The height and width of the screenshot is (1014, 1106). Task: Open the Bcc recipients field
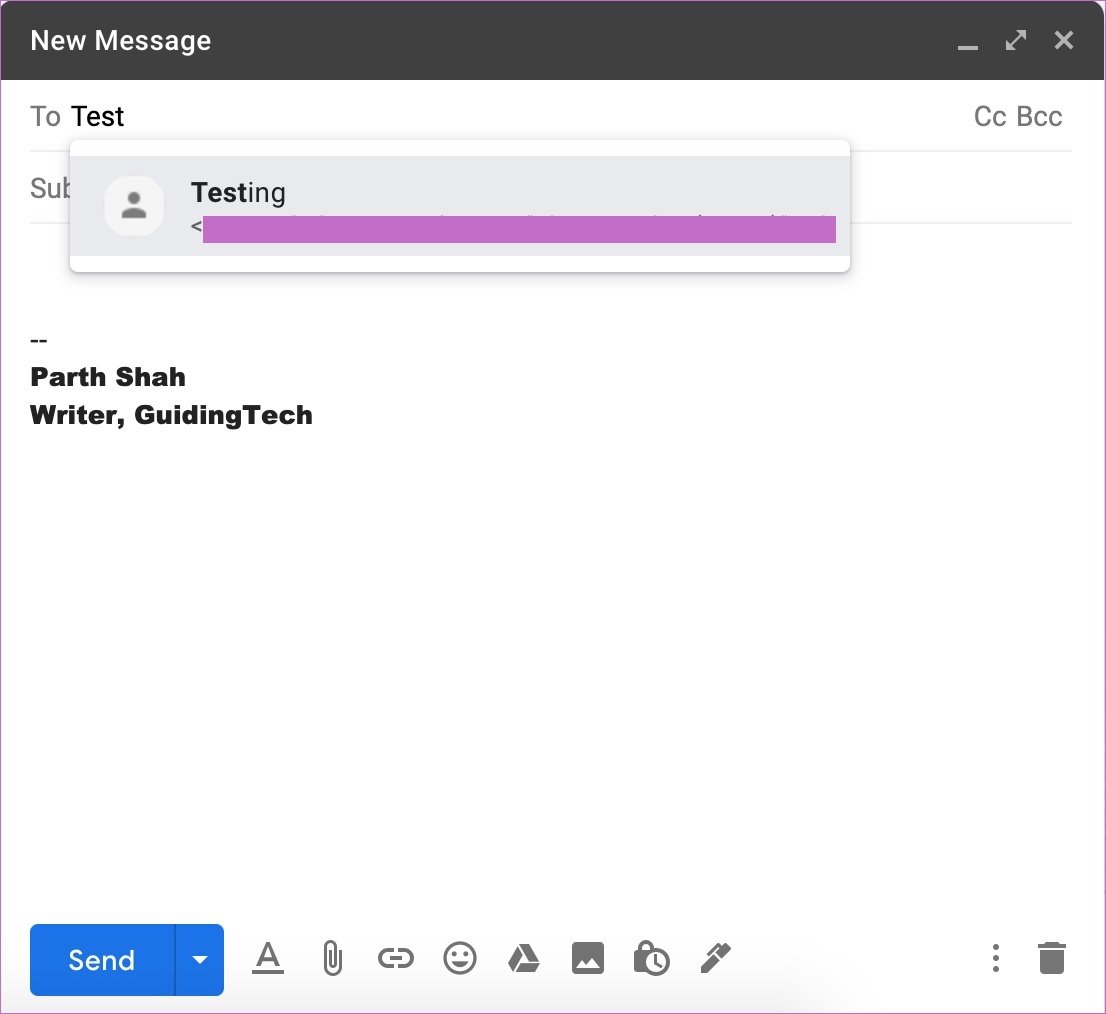(1041, 116)
